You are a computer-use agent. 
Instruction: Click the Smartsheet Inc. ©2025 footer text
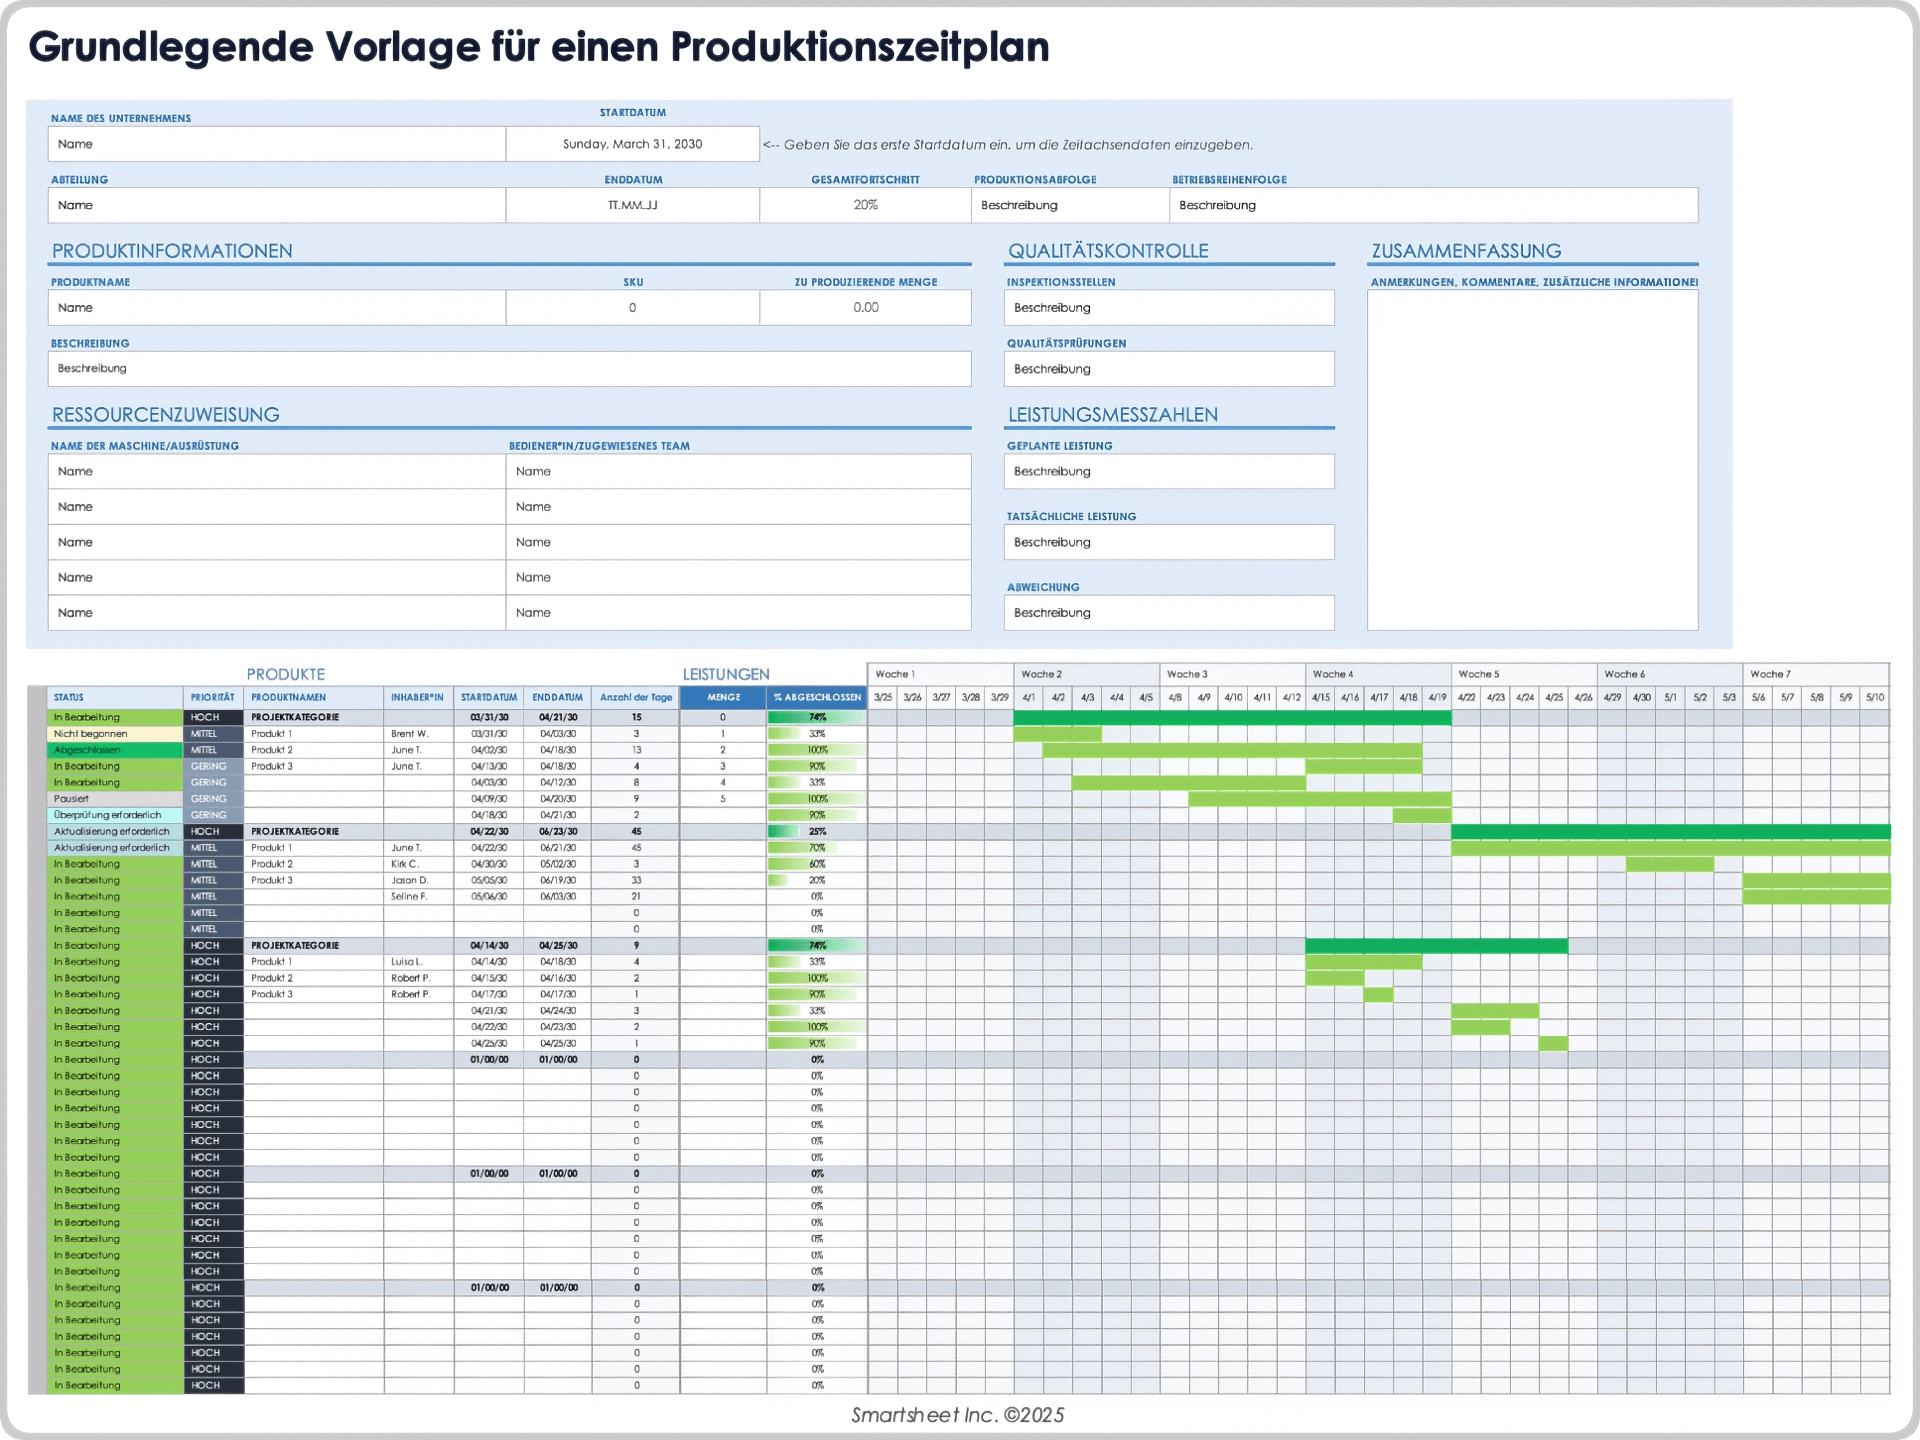click(956, 1414)
